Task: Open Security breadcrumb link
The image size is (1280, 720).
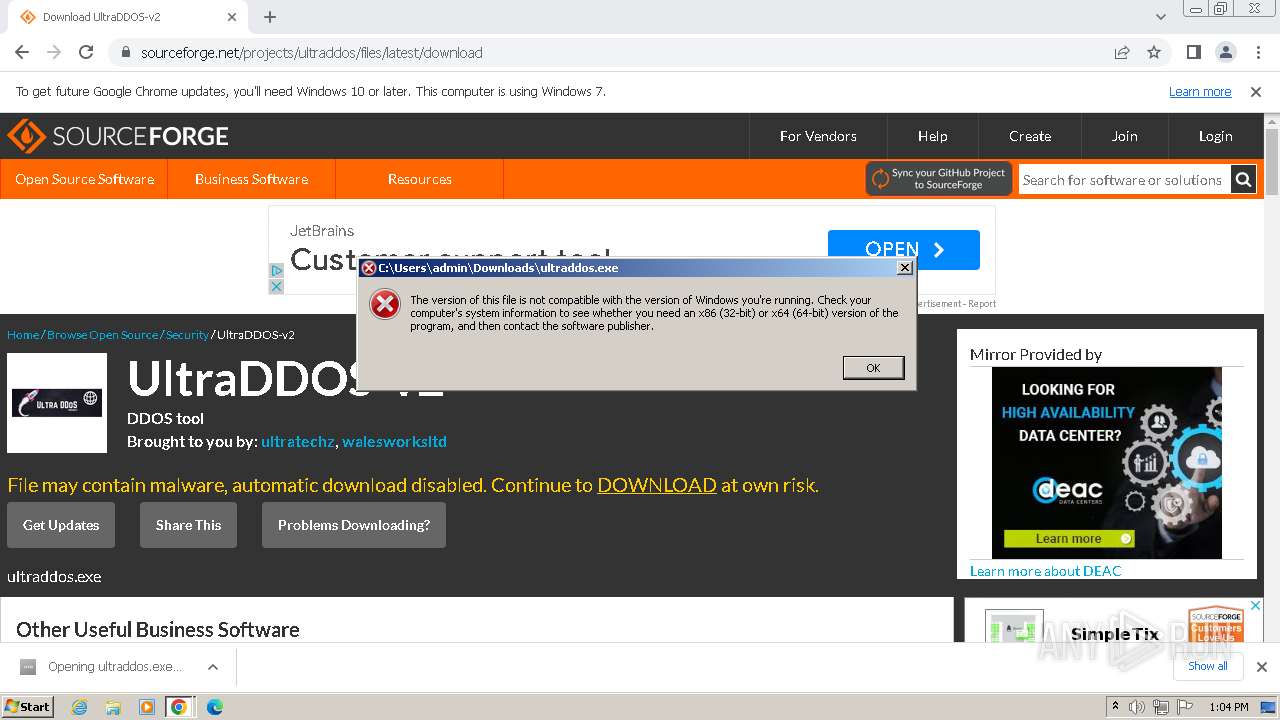Action: pos(187,335)
